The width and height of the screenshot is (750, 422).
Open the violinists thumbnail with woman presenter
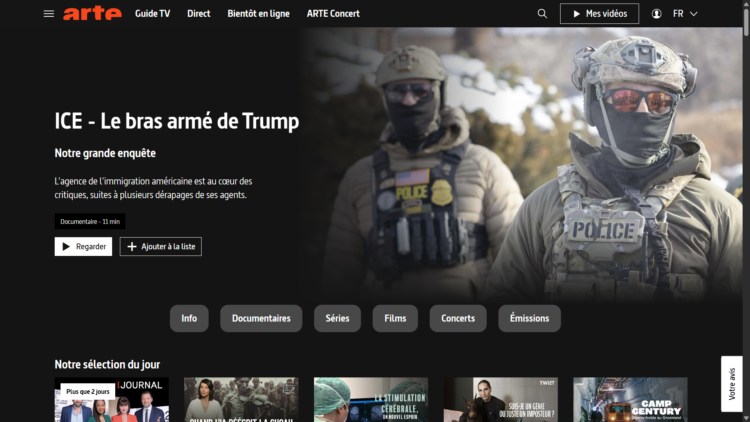click(x=241, y=400)
